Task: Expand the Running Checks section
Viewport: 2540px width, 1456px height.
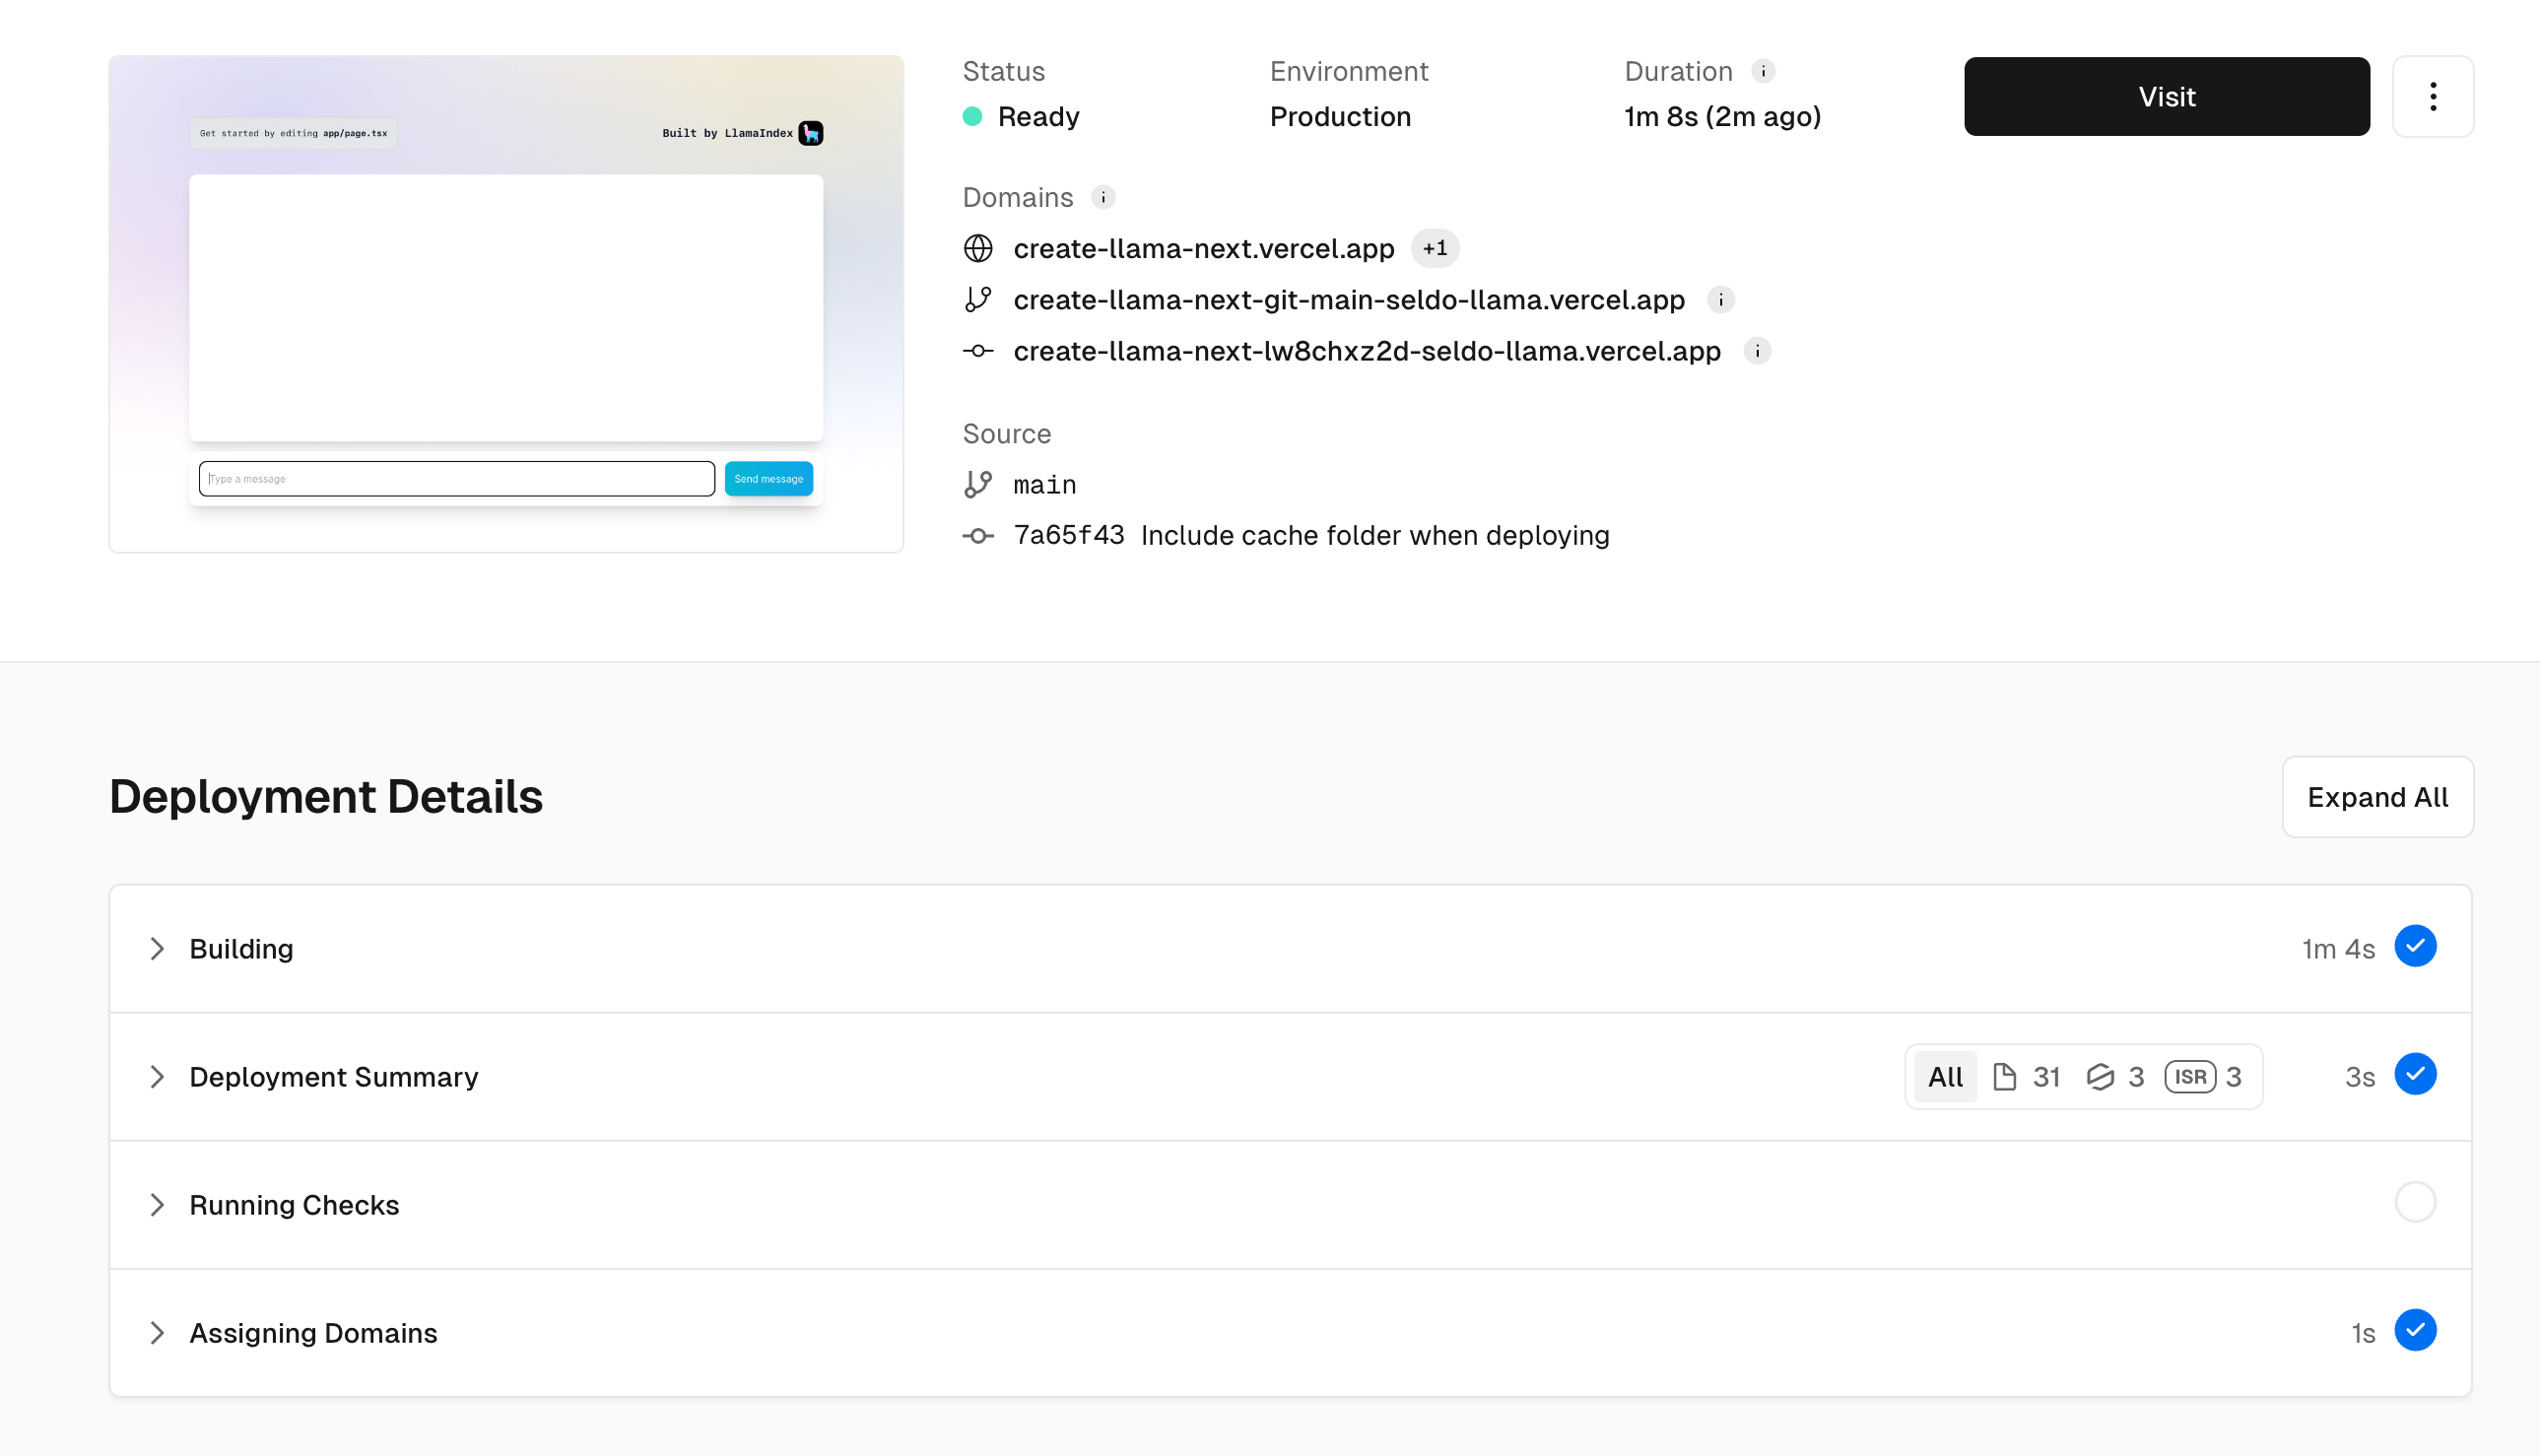Action: coord(157,1205)
